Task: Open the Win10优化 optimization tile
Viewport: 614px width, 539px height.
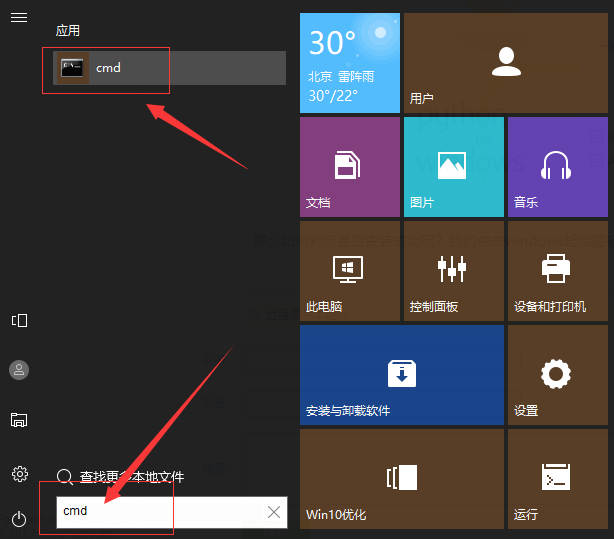Action: point(401,478)
